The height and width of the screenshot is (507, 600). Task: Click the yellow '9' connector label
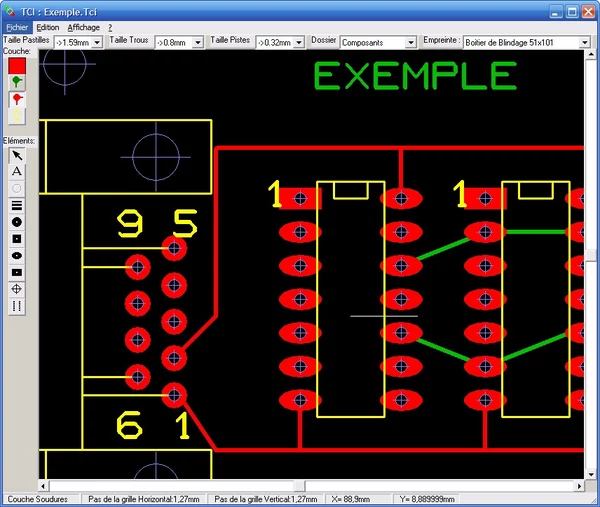[130, 223]
